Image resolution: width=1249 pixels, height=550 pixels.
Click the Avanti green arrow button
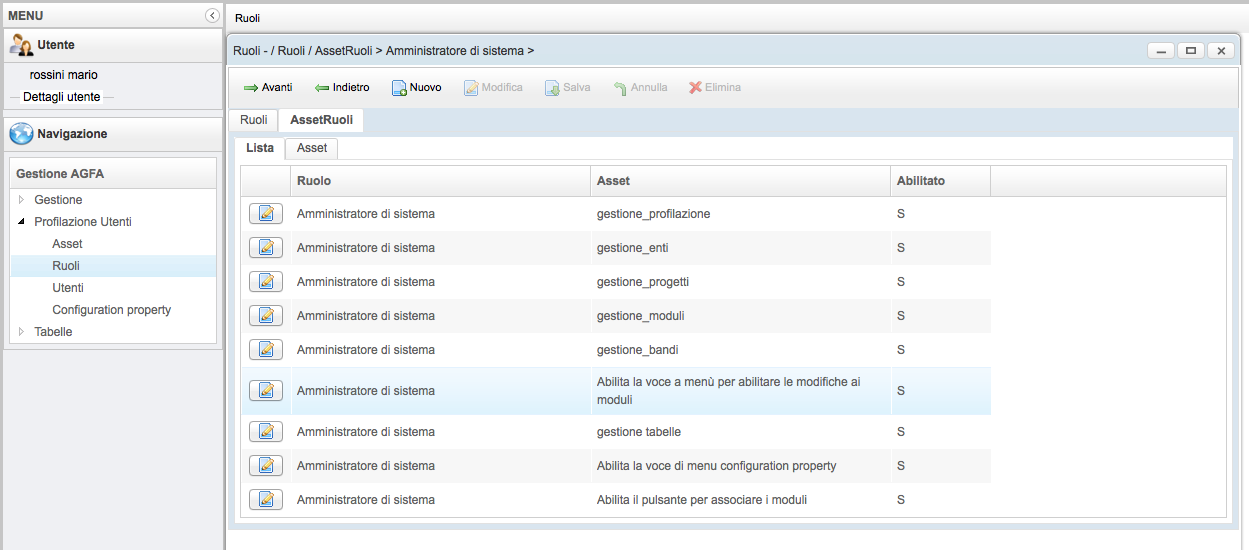(x=267, y=88)
